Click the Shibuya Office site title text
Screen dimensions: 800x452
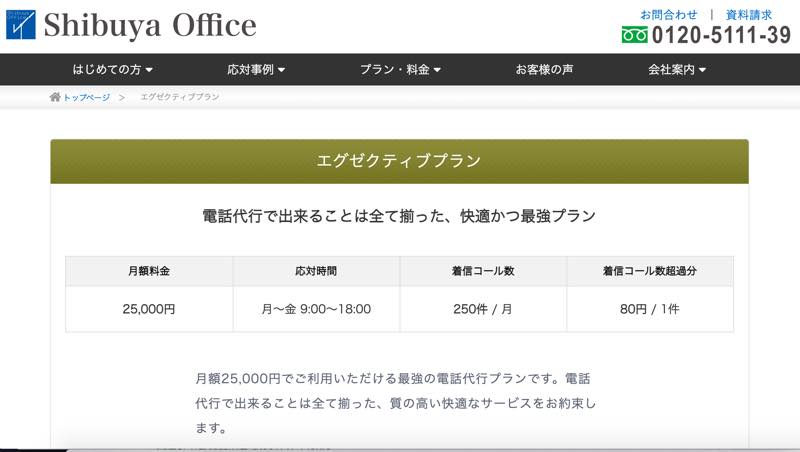[x=150, y=25]
